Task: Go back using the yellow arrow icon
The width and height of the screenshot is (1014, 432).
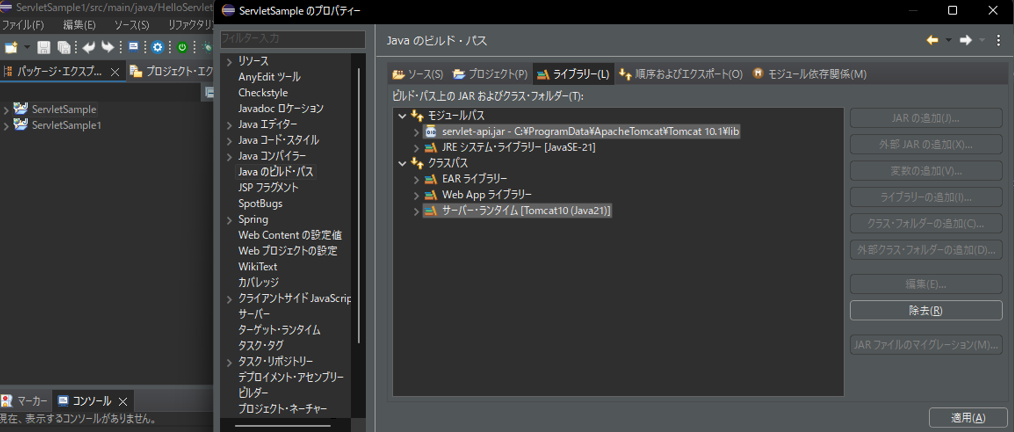Action: [x=932, y=41]
